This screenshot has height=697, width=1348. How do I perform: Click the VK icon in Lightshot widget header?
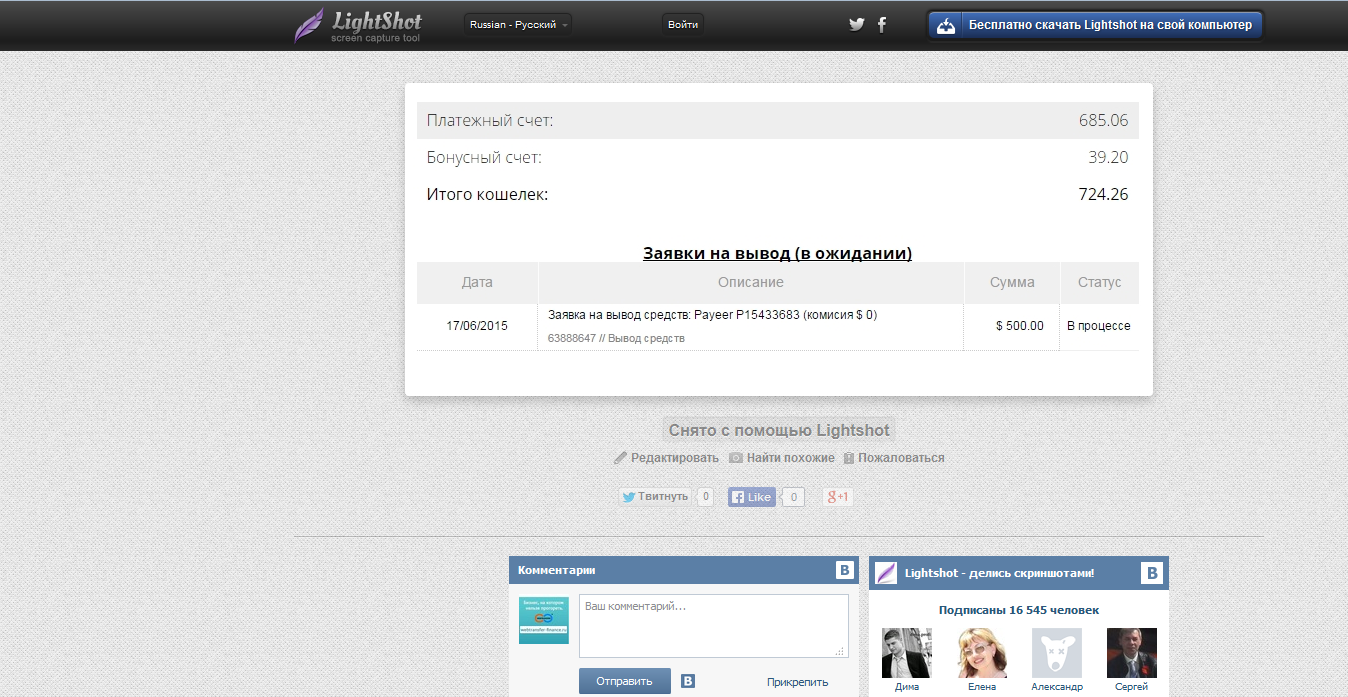click(x=1152, y=573)
